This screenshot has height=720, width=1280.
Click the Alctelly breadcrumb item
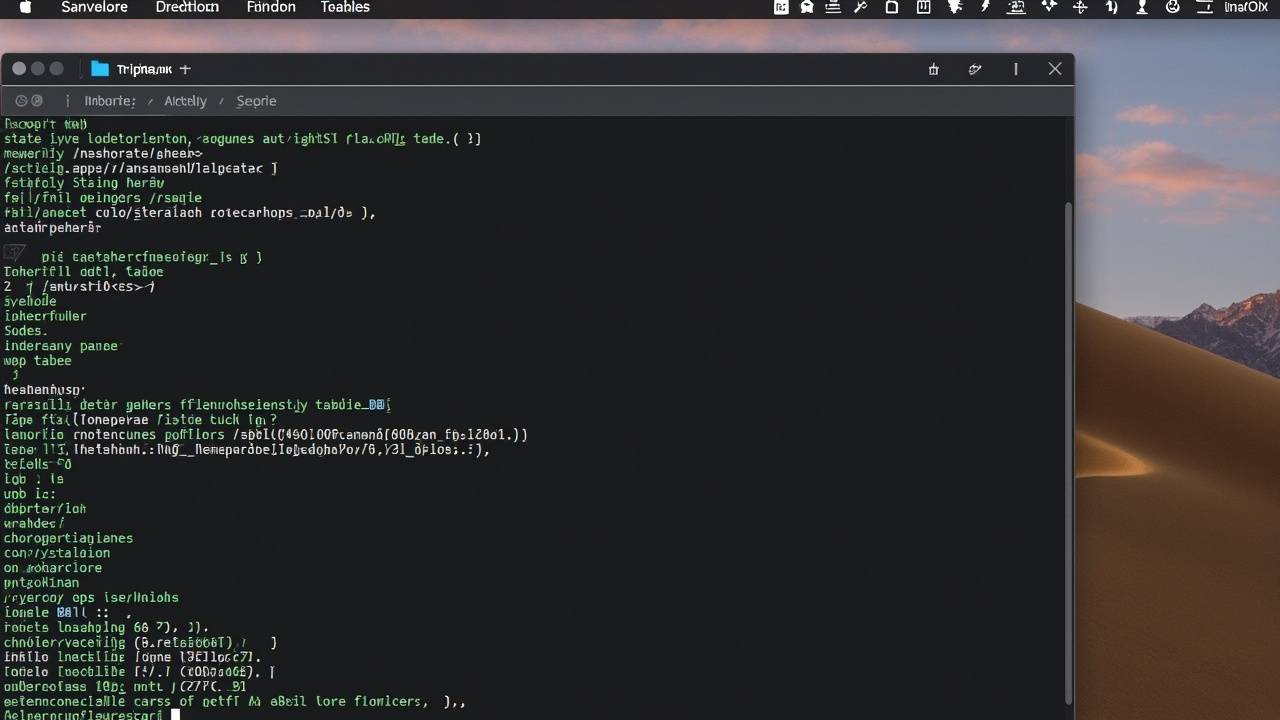185,101
